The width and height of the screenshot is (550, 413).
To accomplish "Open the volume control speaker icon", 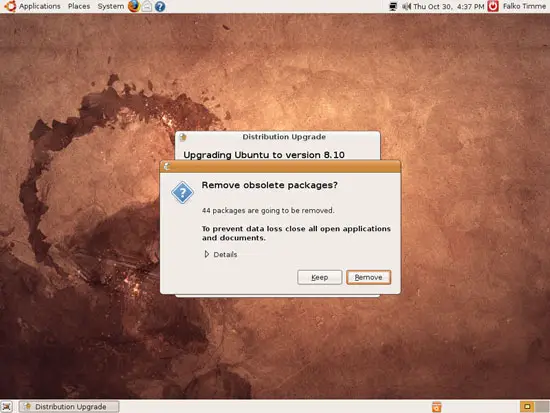I will 406,6.
